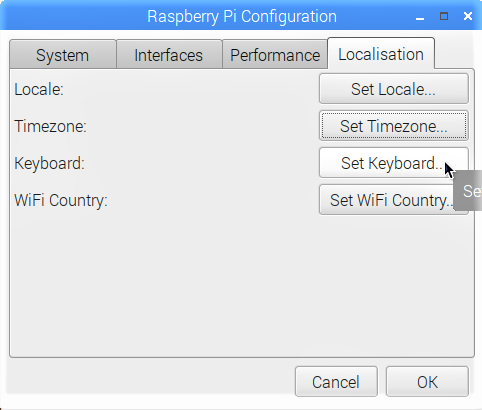Minimize the Raspberry Pi Configuration window
The width and height of the screenshot is (482, 410).
coord(420,17)
